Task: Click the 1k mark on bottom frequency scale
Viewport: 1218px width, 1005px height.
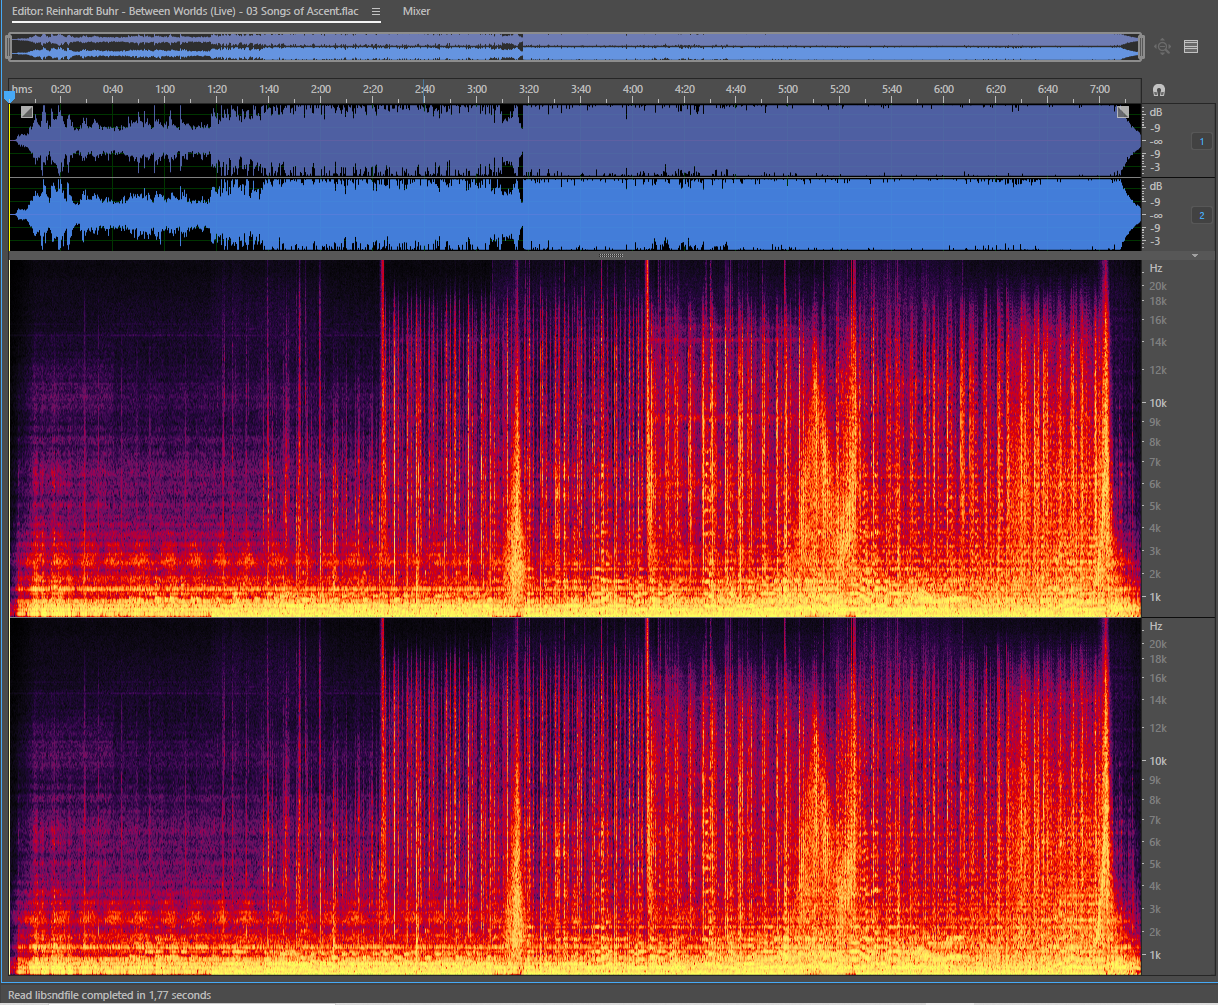Action: coord(1156,955)
